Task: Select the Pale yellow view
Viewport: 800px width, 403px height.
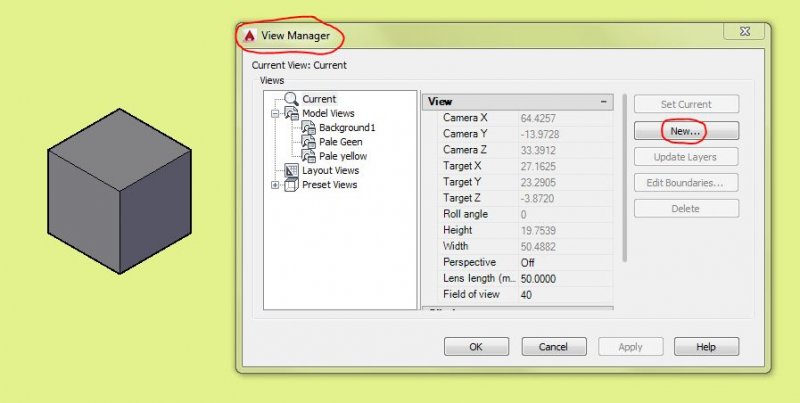Action: pyautogui.click(x=343, y=156)
